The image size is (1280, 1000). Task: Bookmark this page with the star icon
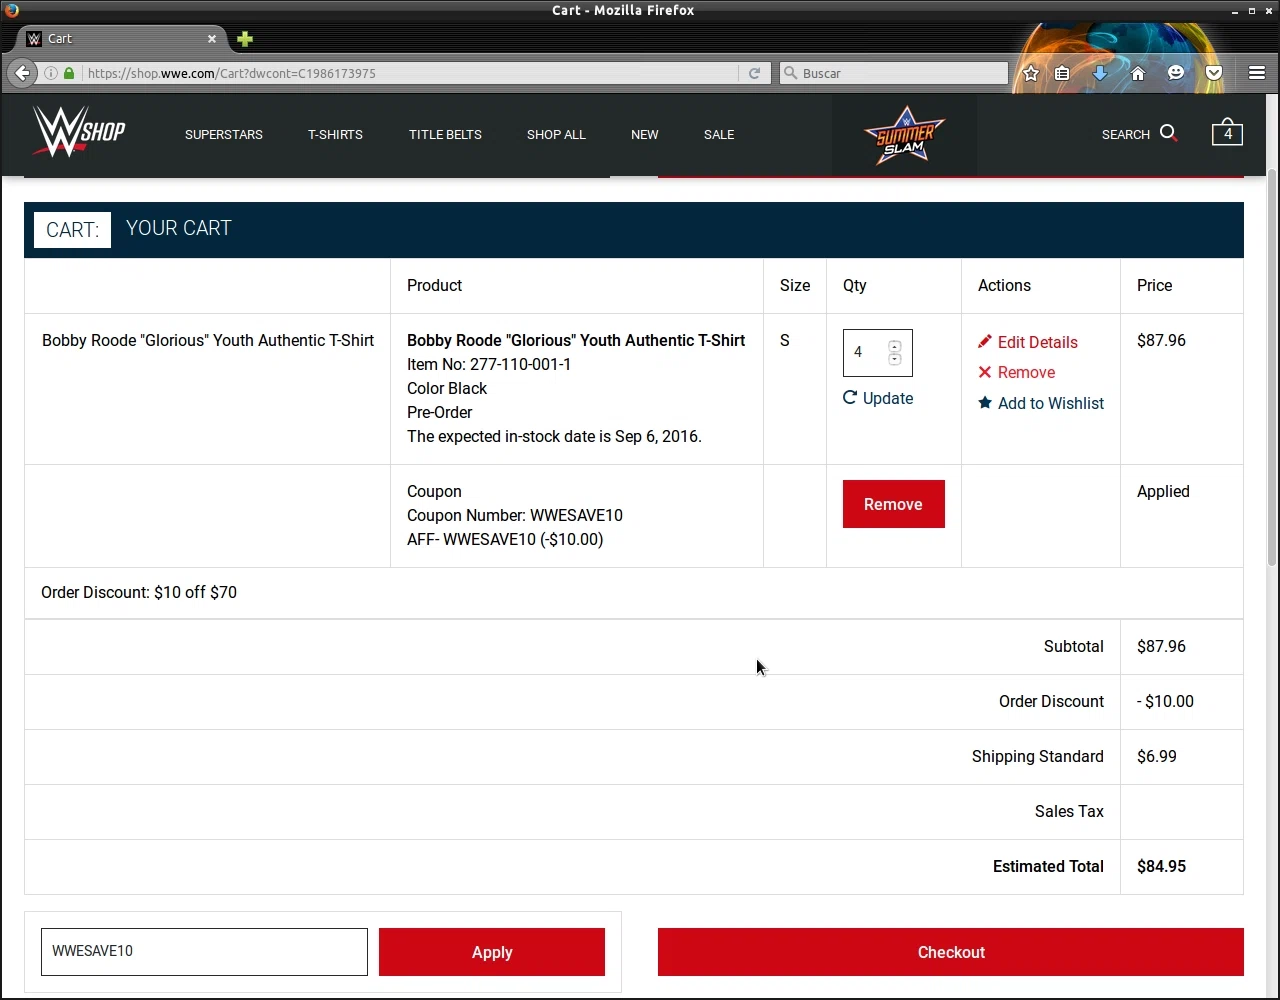[x=1031, y=73]
